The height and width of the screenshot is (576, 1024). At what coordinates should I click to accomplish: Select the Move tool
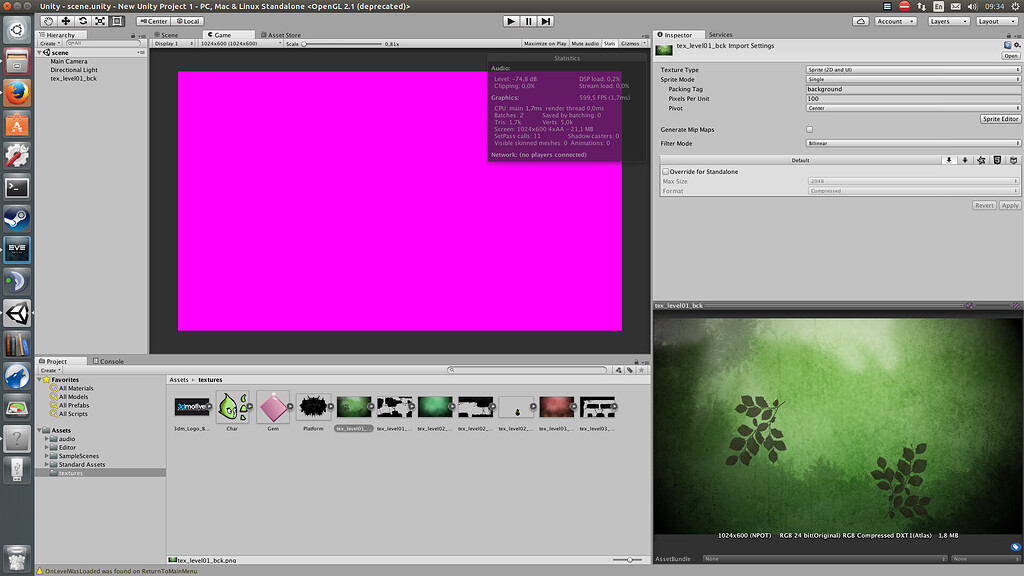(x=65, y=21)
